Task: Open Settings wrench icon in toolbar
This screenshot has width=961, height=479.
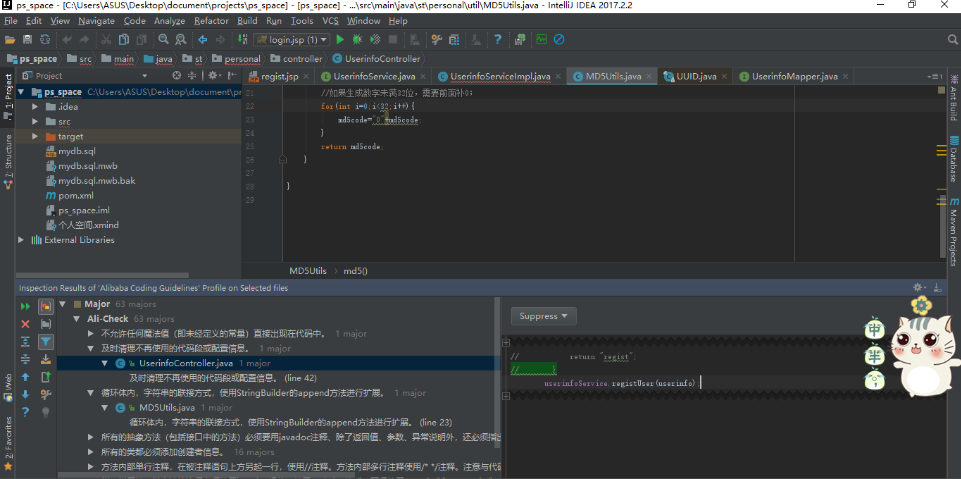Action: pos(436,39)
